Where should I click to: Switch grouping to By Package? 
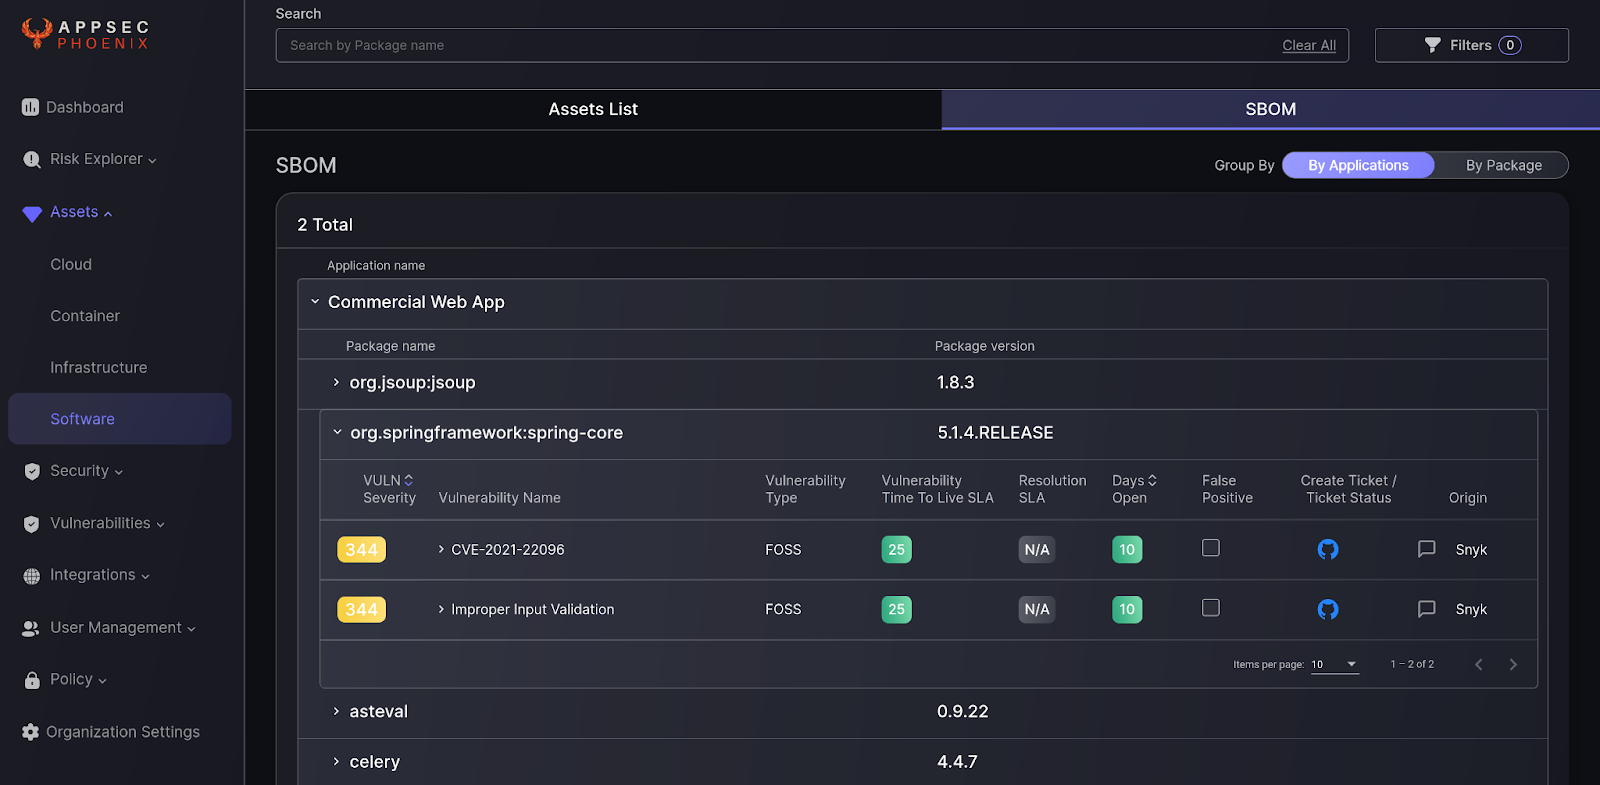1502,165
